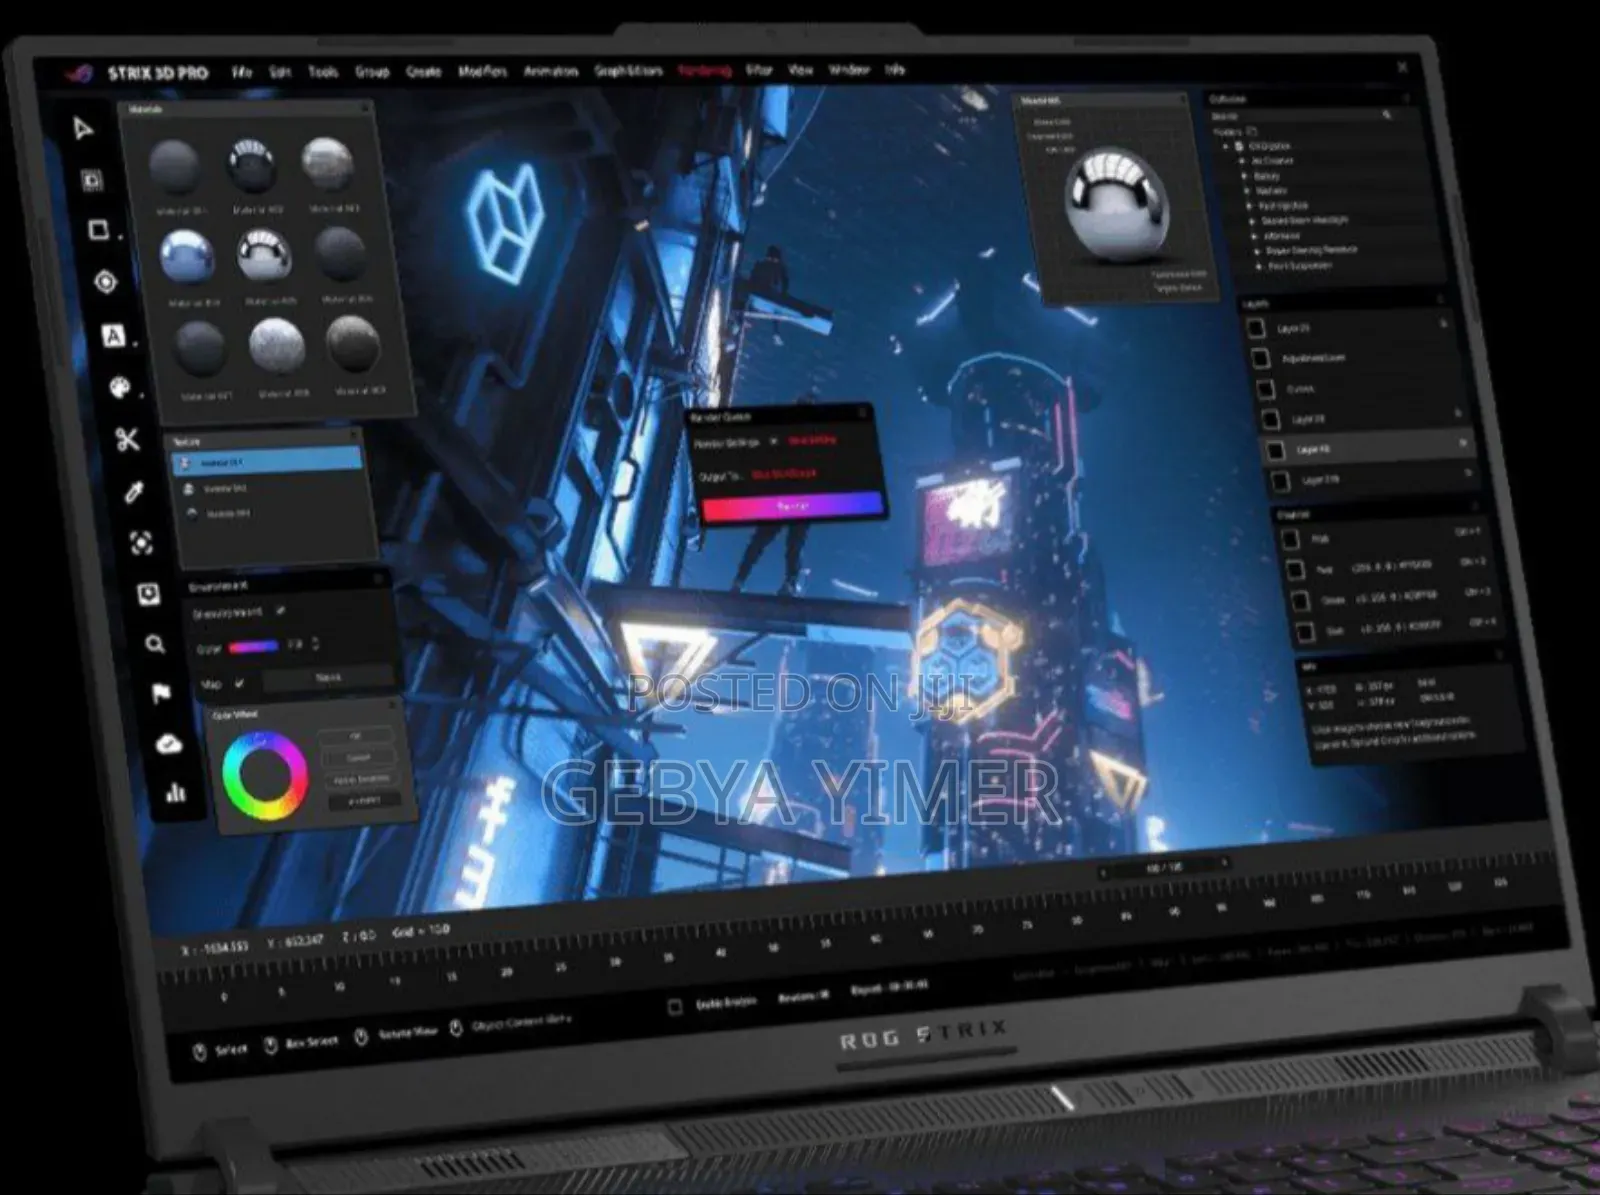
Task: Select the arrow pointer tool
Action: click(x=84, y=128)
